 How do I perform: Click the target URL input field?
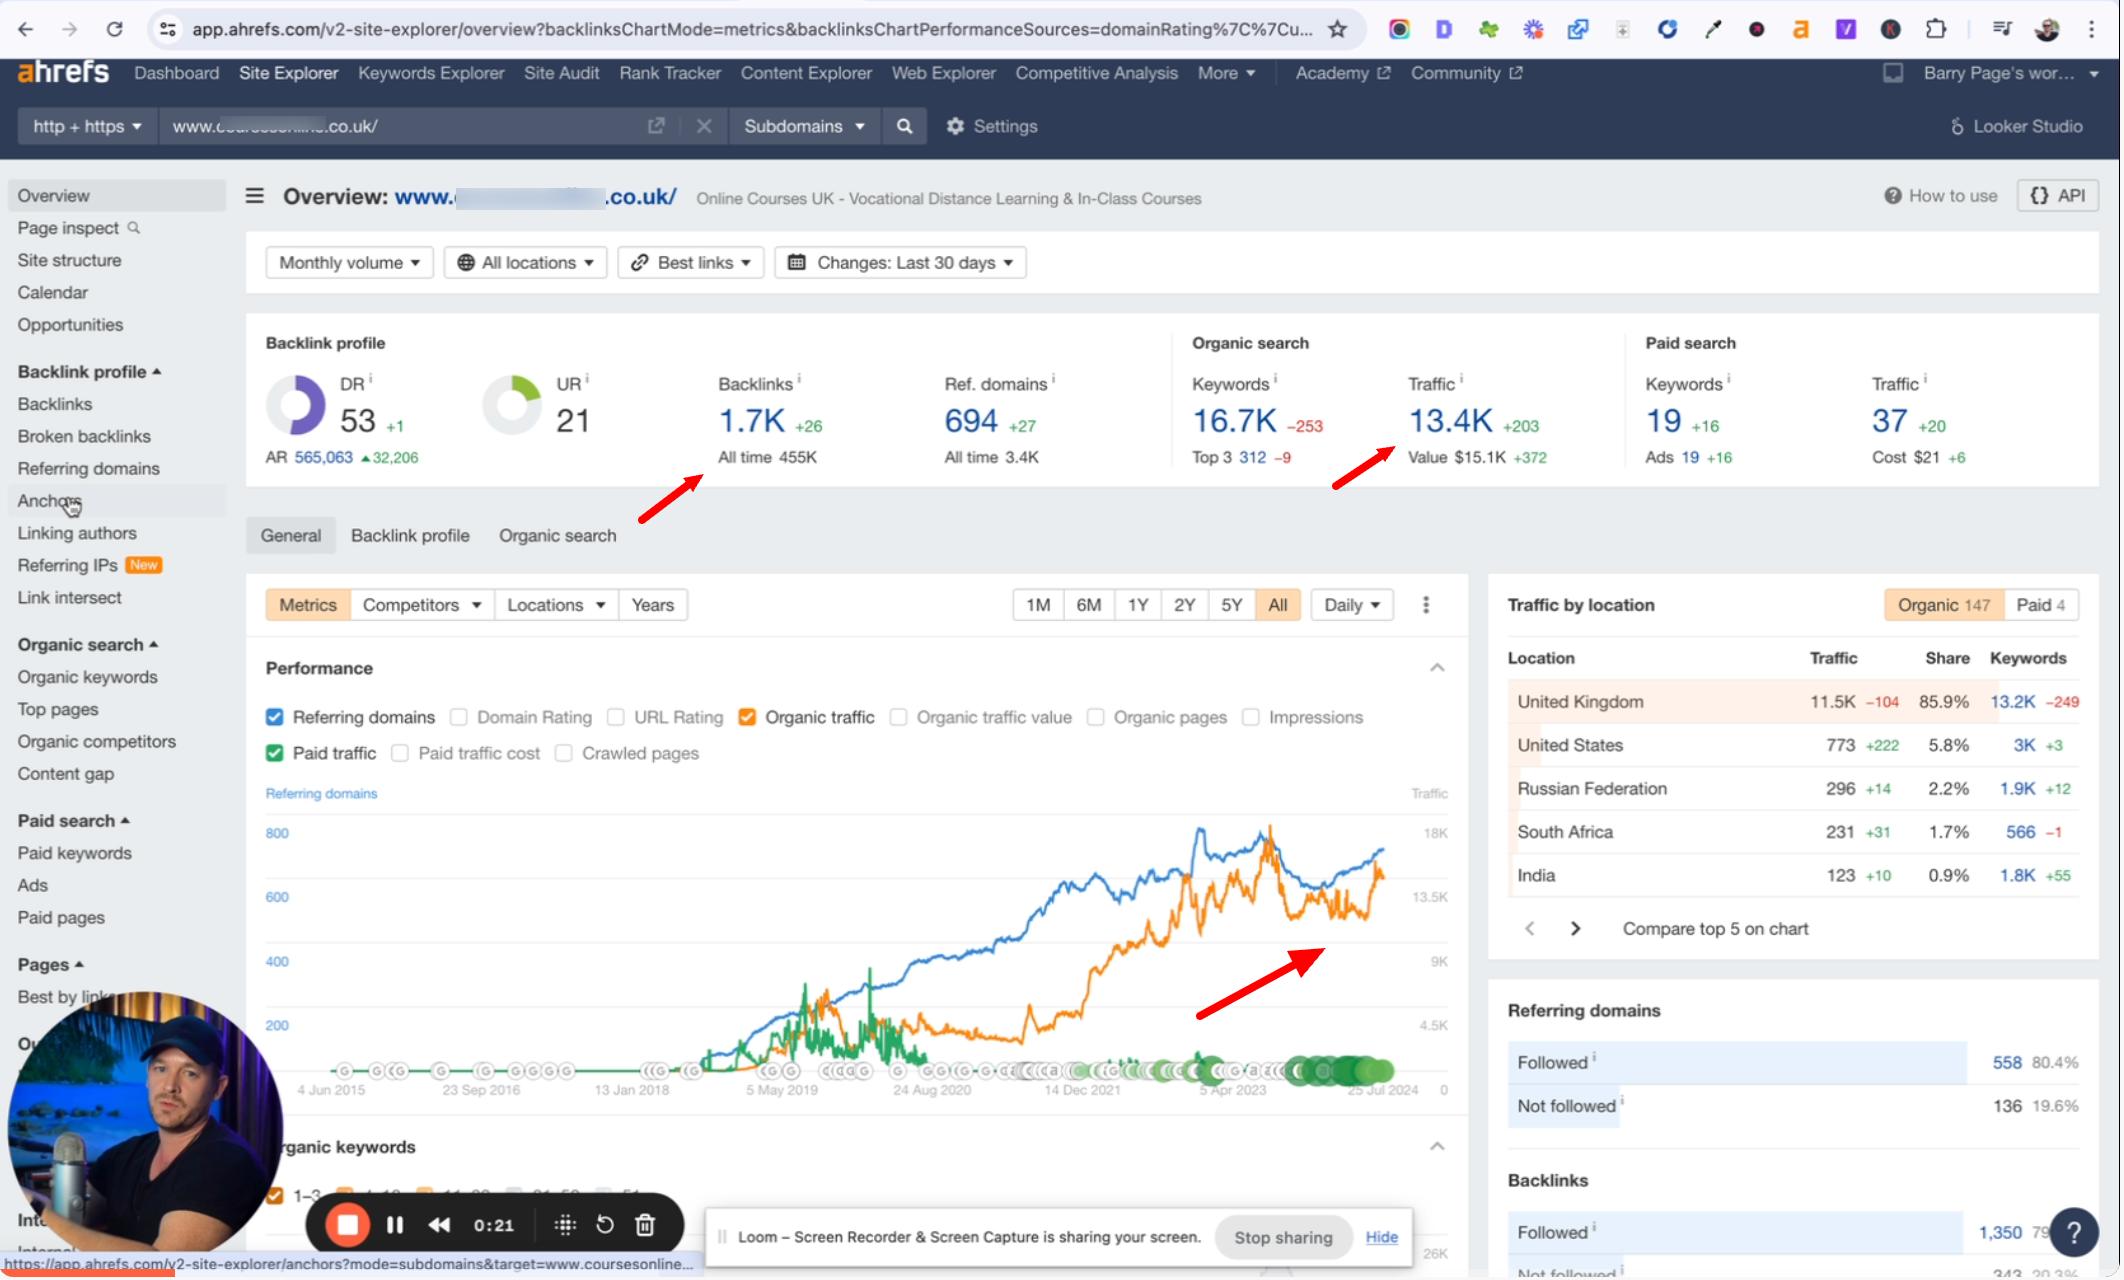point(400,126)
